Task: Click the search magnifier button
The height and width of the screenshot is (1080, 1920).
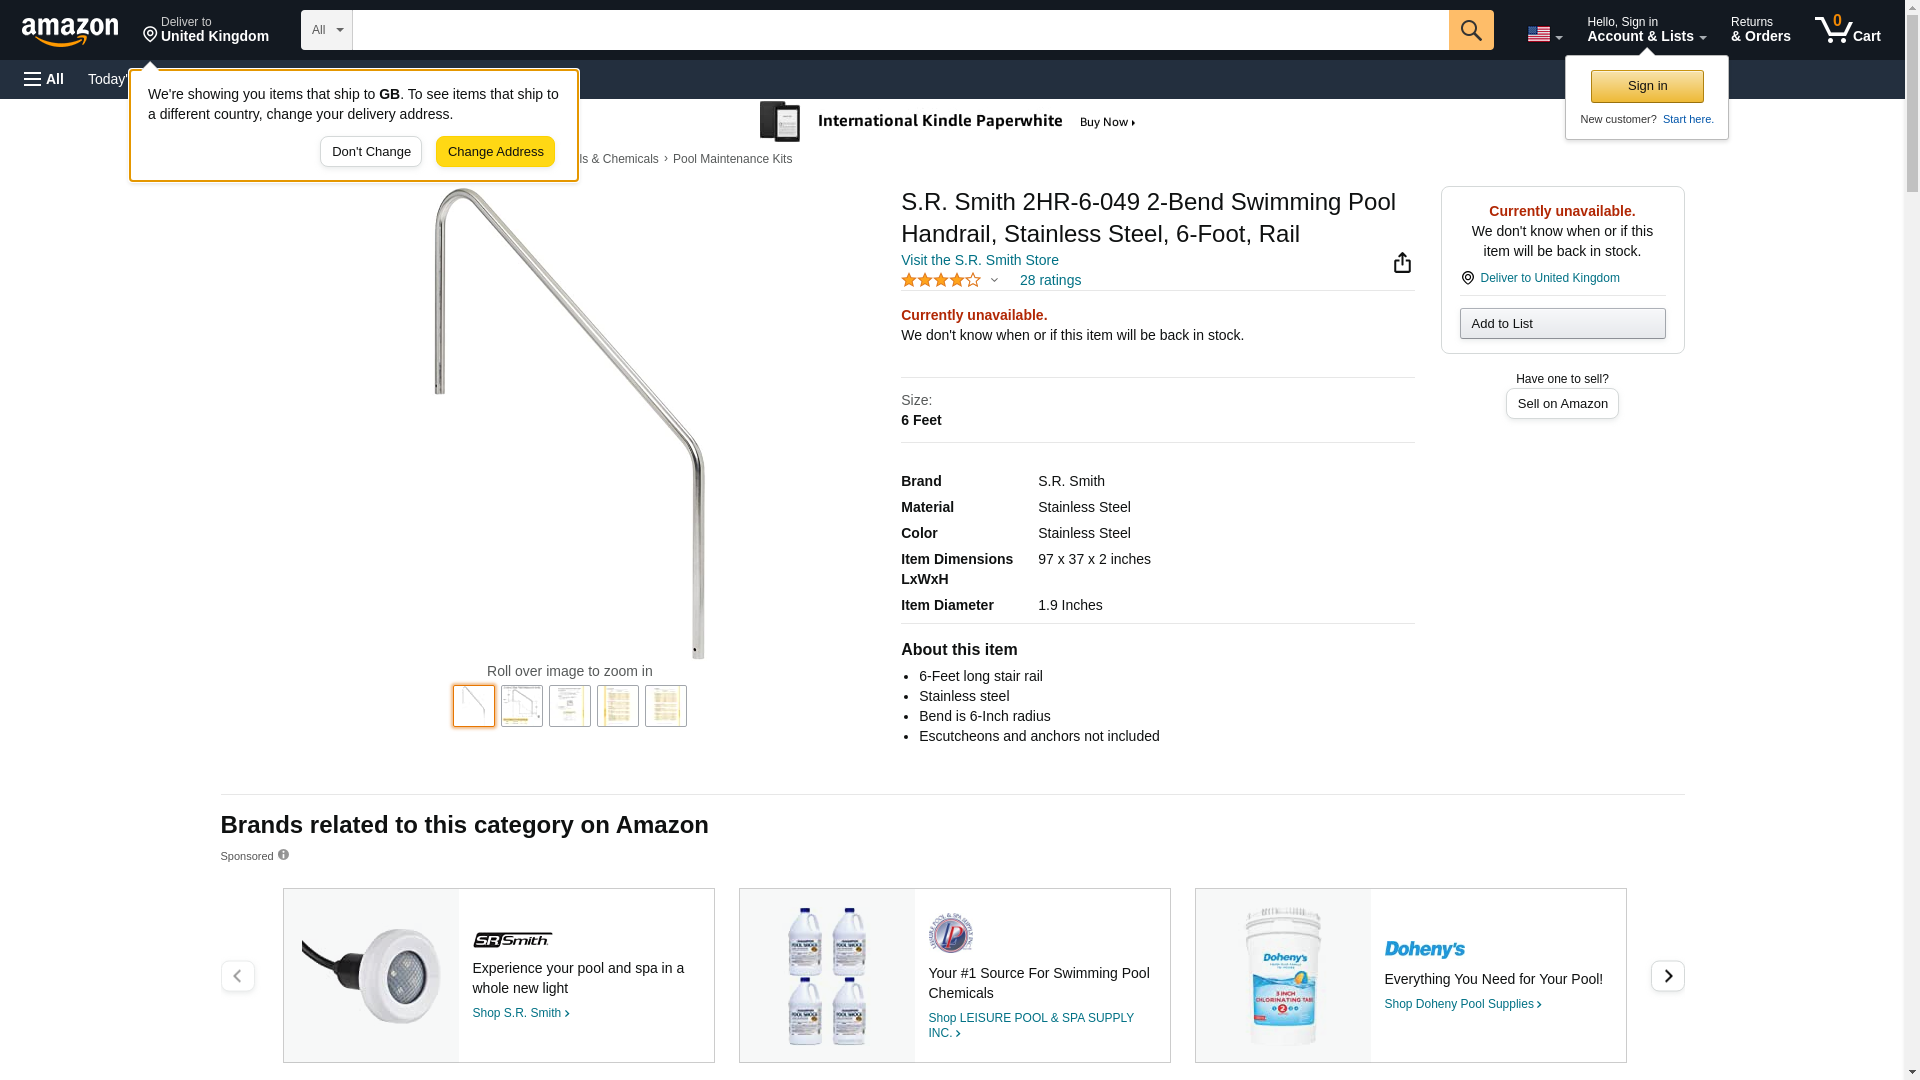Action: [x=1470, y=30]
